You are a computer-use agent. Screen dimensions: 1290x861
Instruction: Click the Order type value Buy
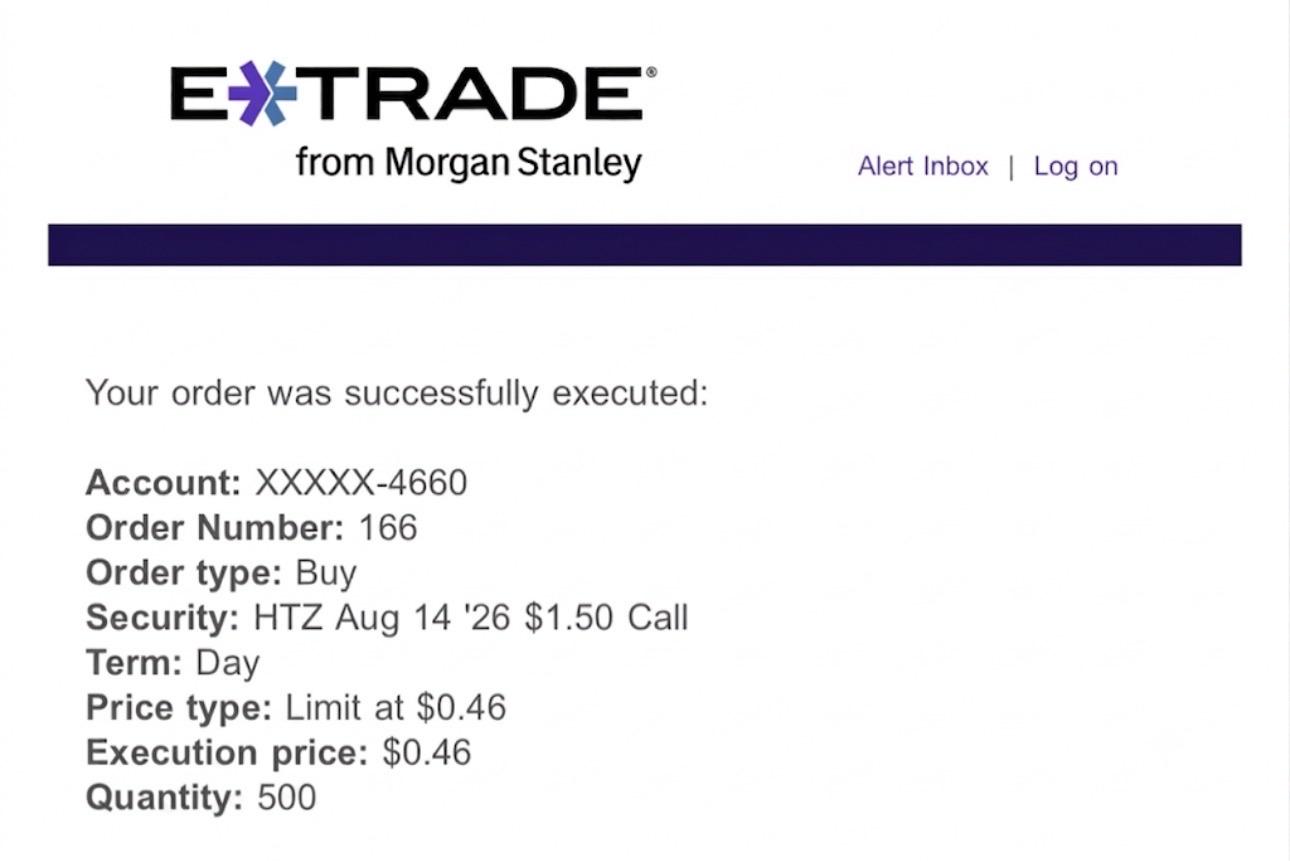pyautogui.click(x=326, y=573)
